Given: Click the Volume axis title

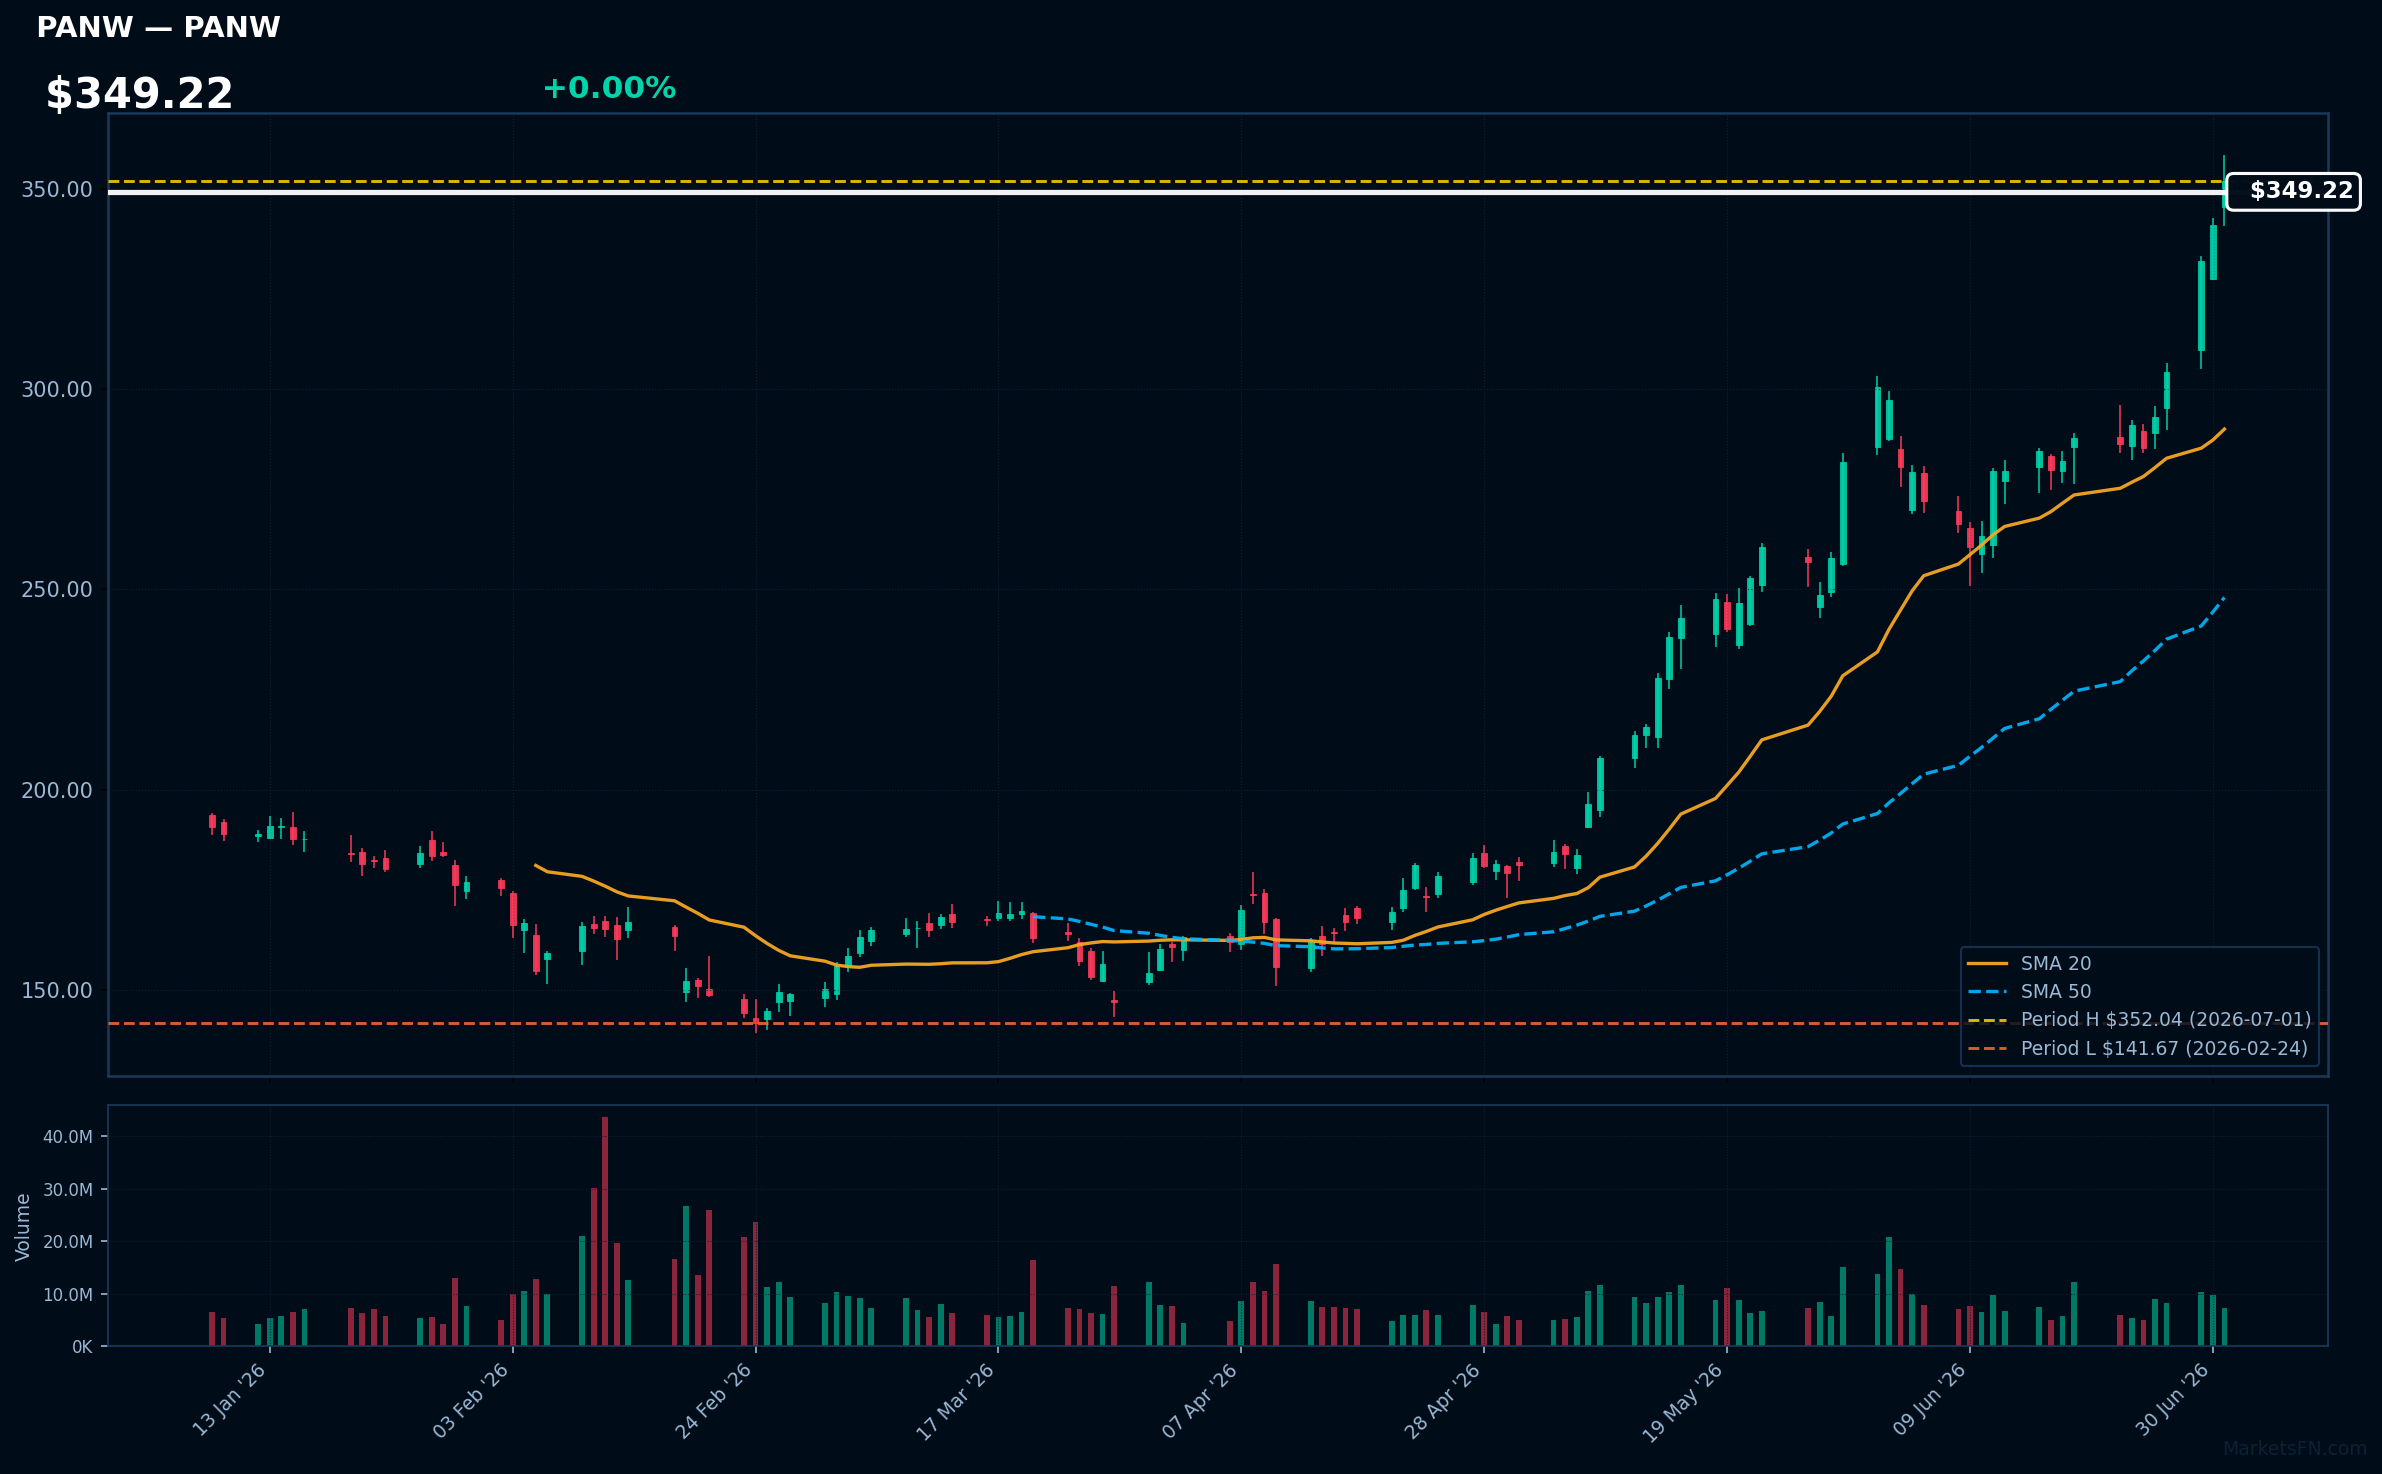Looking at the screenshot, I should 23,1227.
